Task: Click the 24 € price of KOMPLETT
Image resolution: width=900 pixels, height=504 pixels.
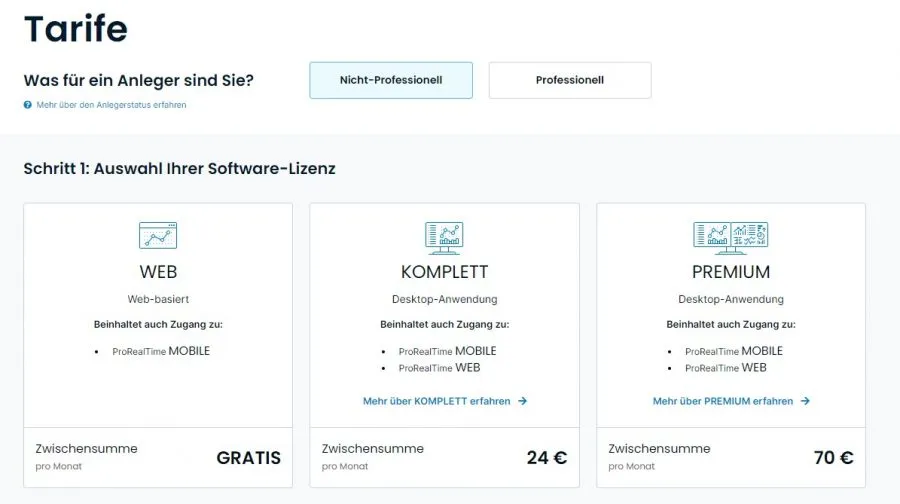Action: tap(546, 458)
